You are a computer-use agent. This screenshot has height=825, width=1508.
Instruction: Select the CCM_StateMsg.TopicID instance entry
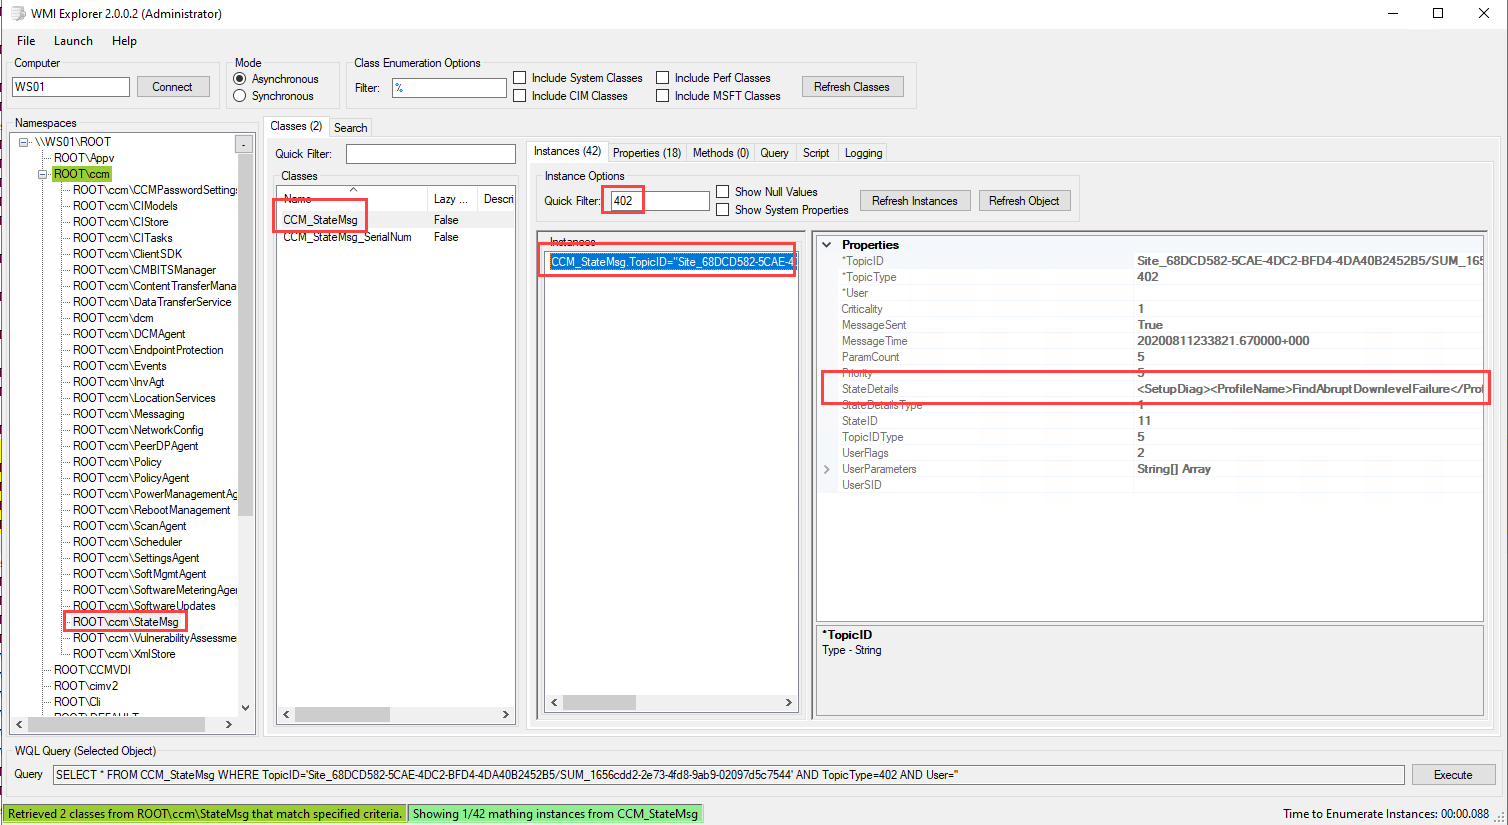[x=671, y=262]
